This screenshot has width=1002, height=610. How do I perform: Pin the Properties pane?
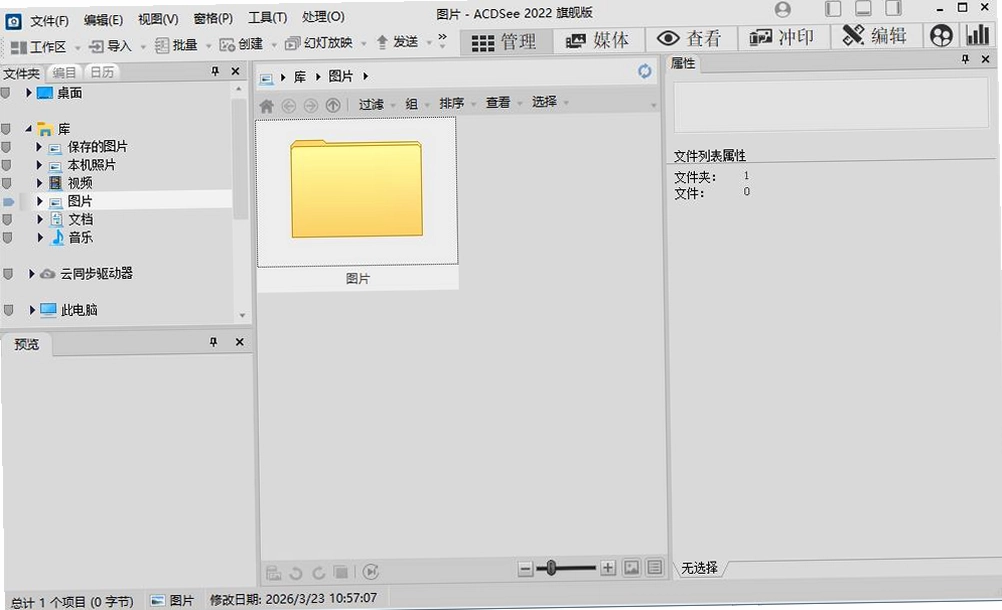965,59
